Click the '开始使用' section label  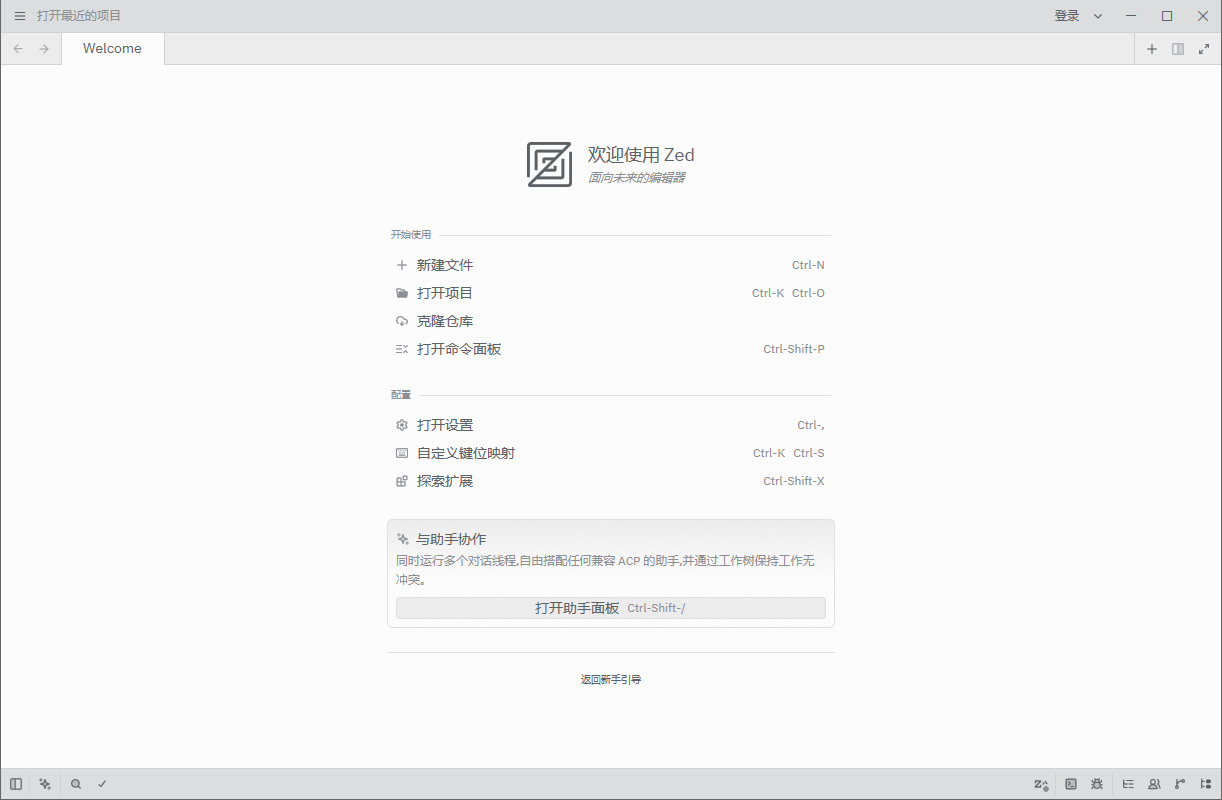click(x=411, y=235)
